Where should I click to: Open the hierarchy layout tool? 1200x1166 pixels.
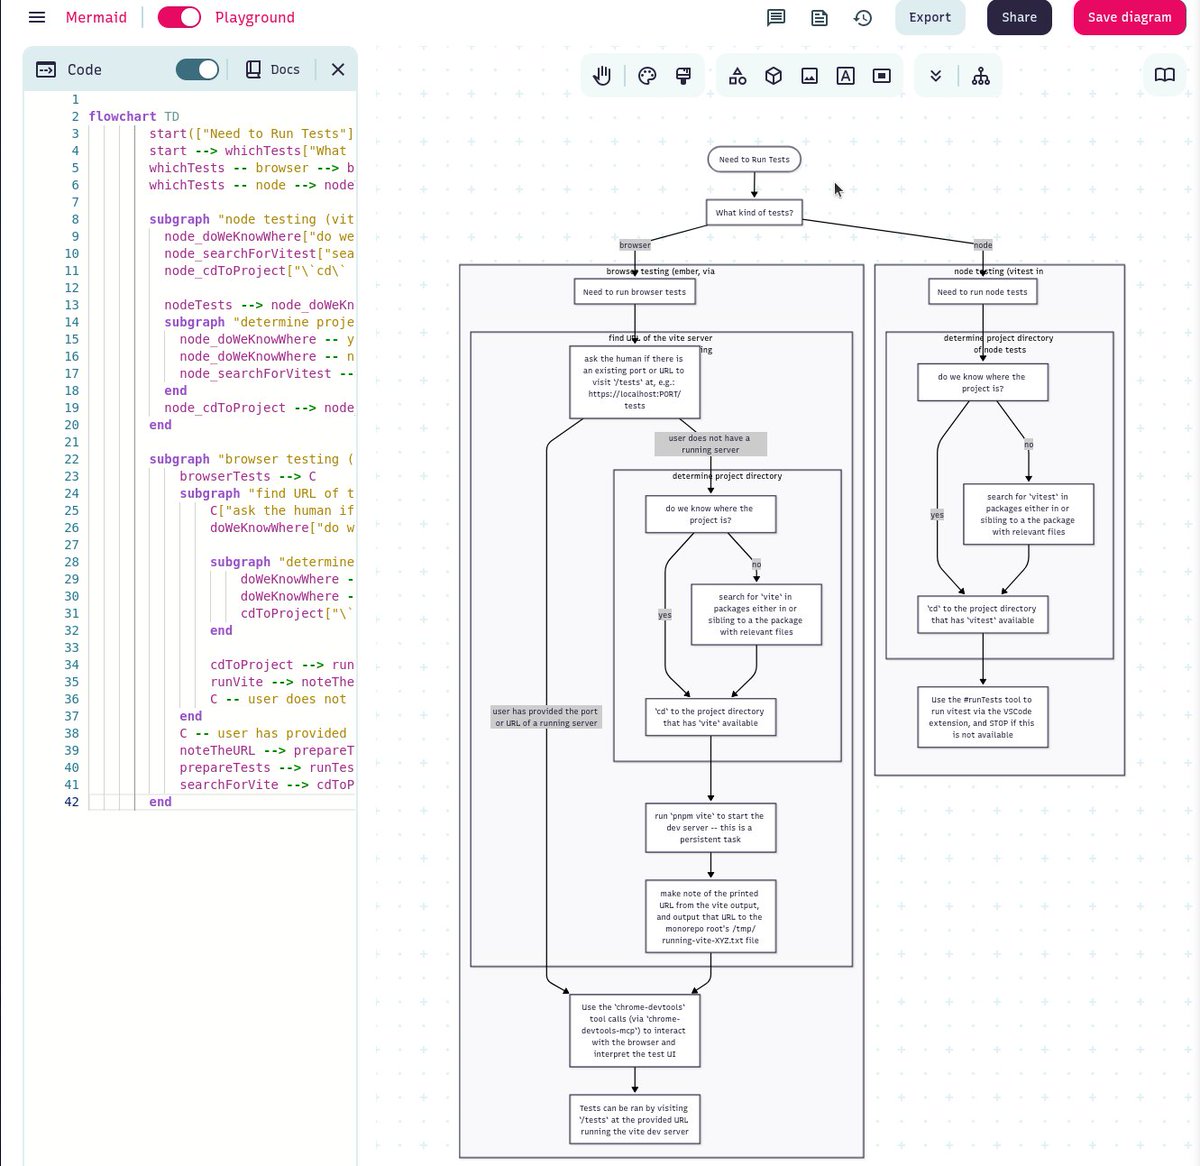tap(981, 75)
